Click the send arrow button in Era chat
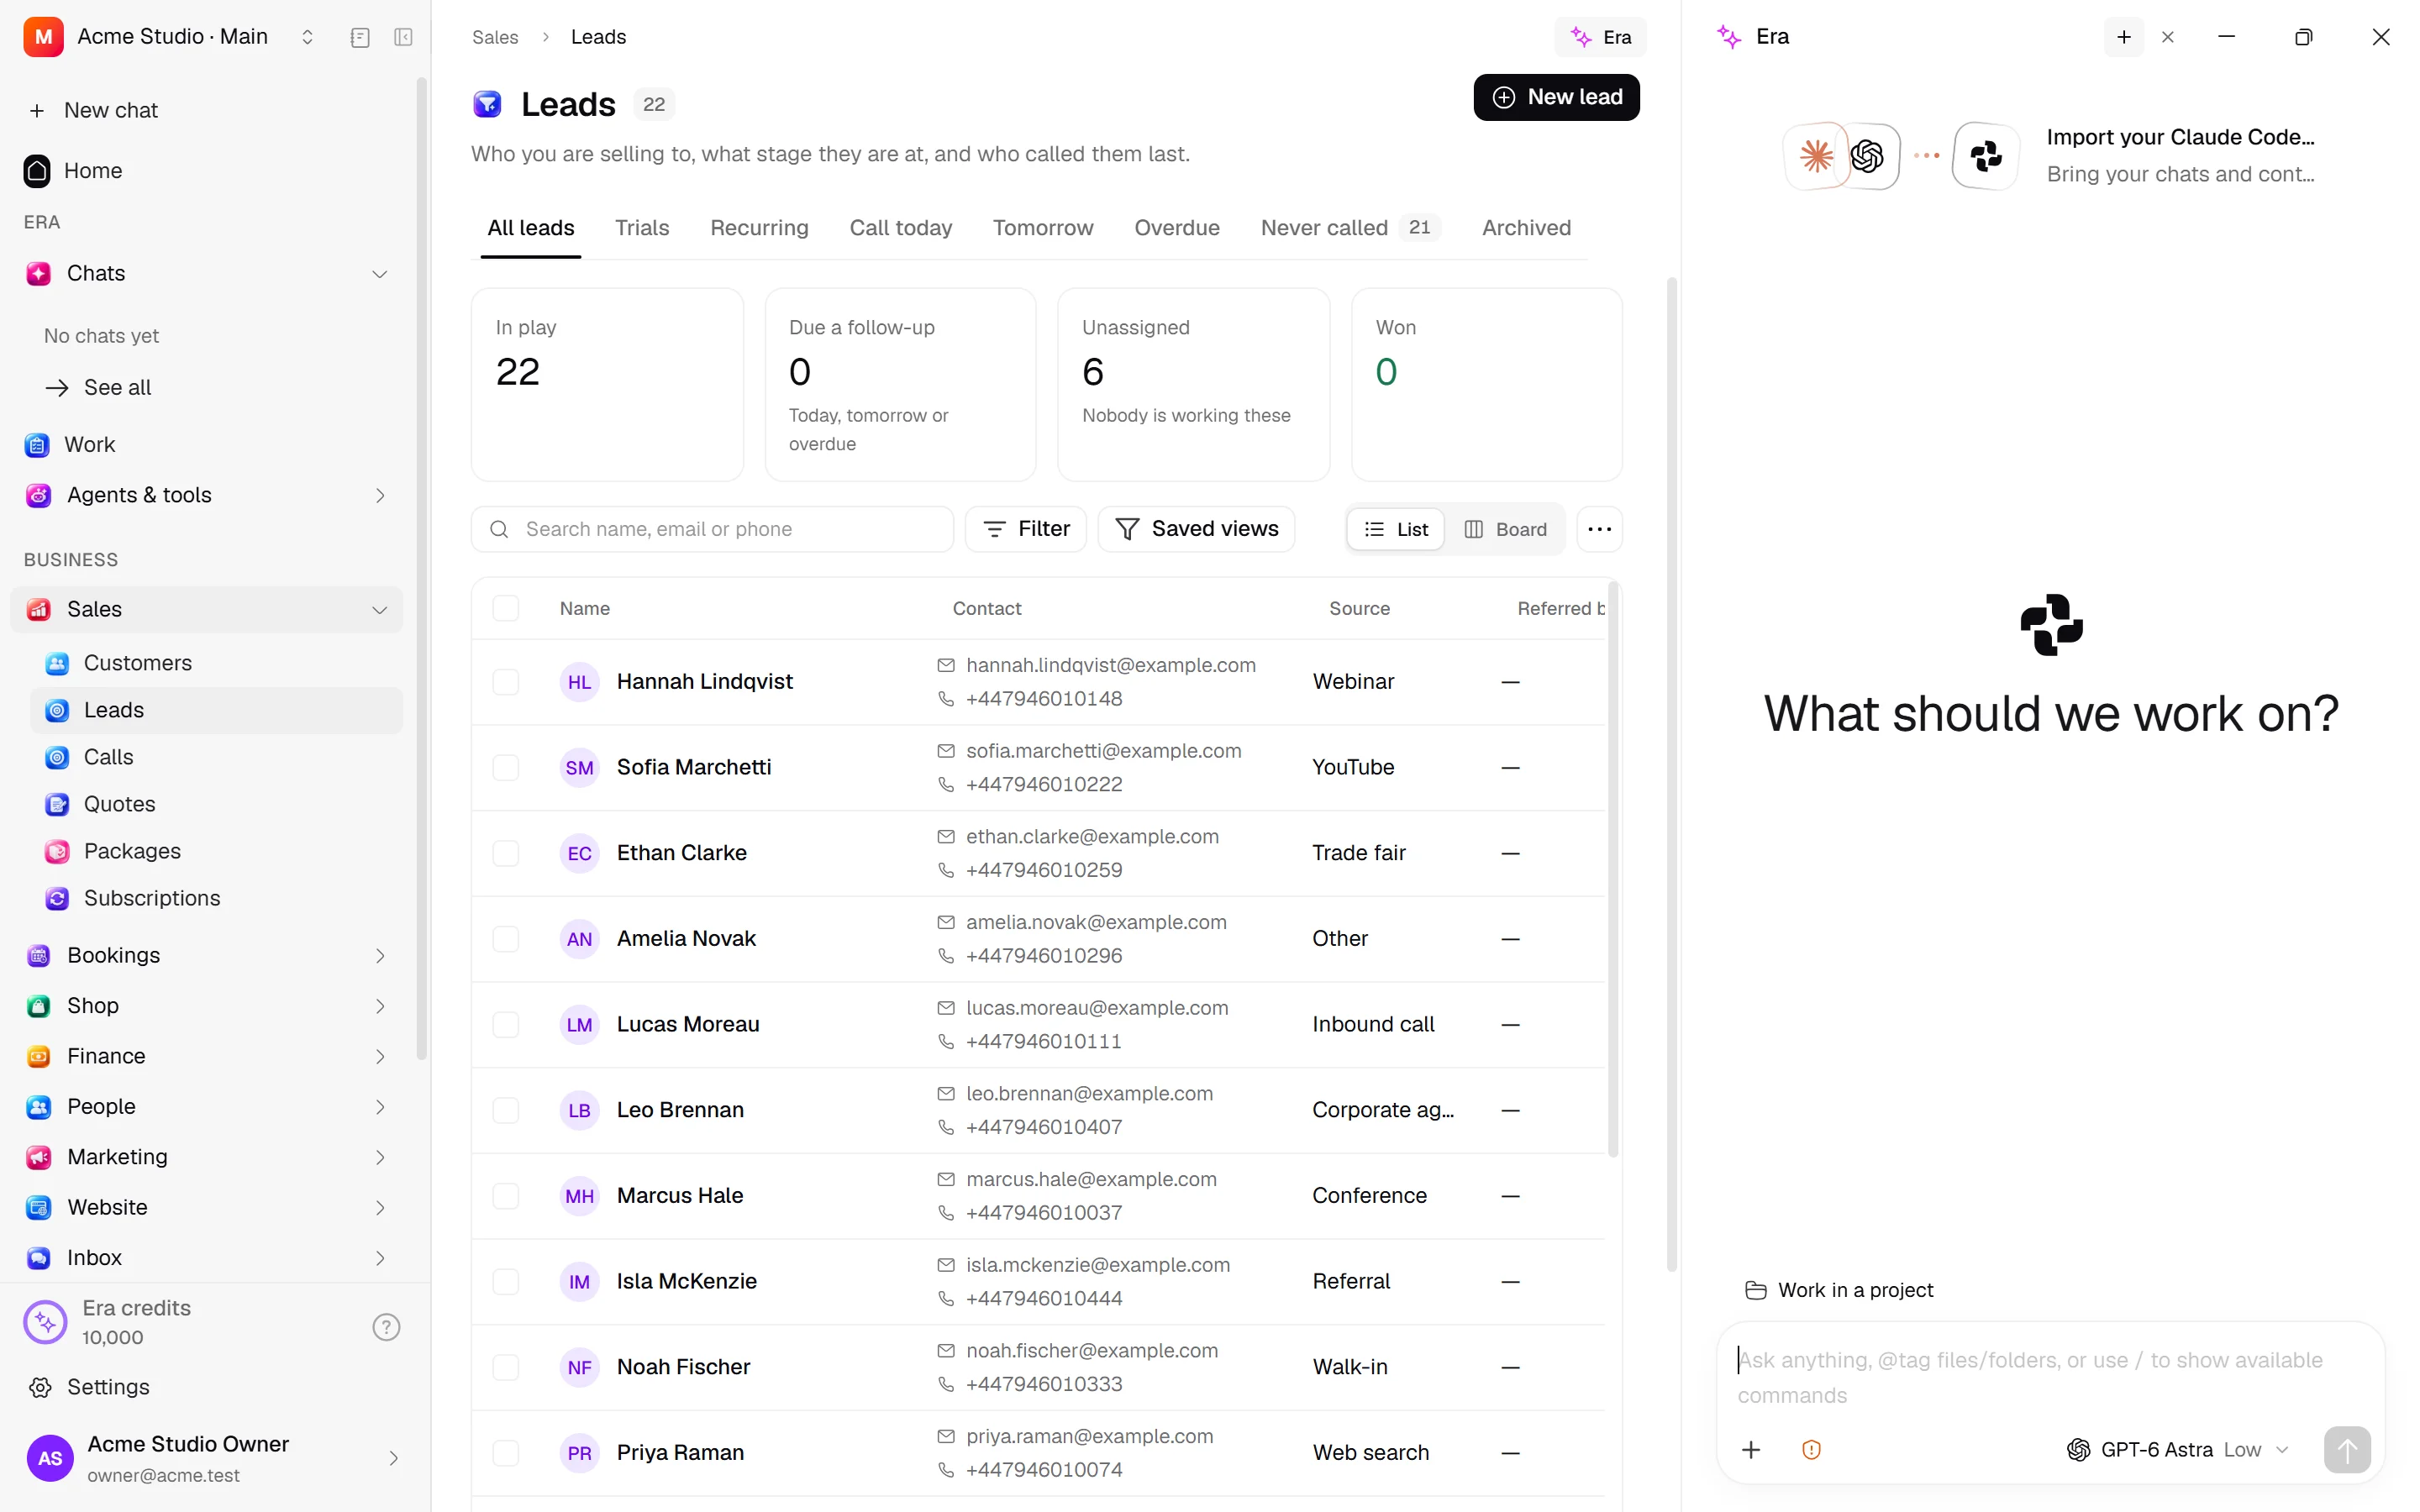 tap(2346, 1449)
